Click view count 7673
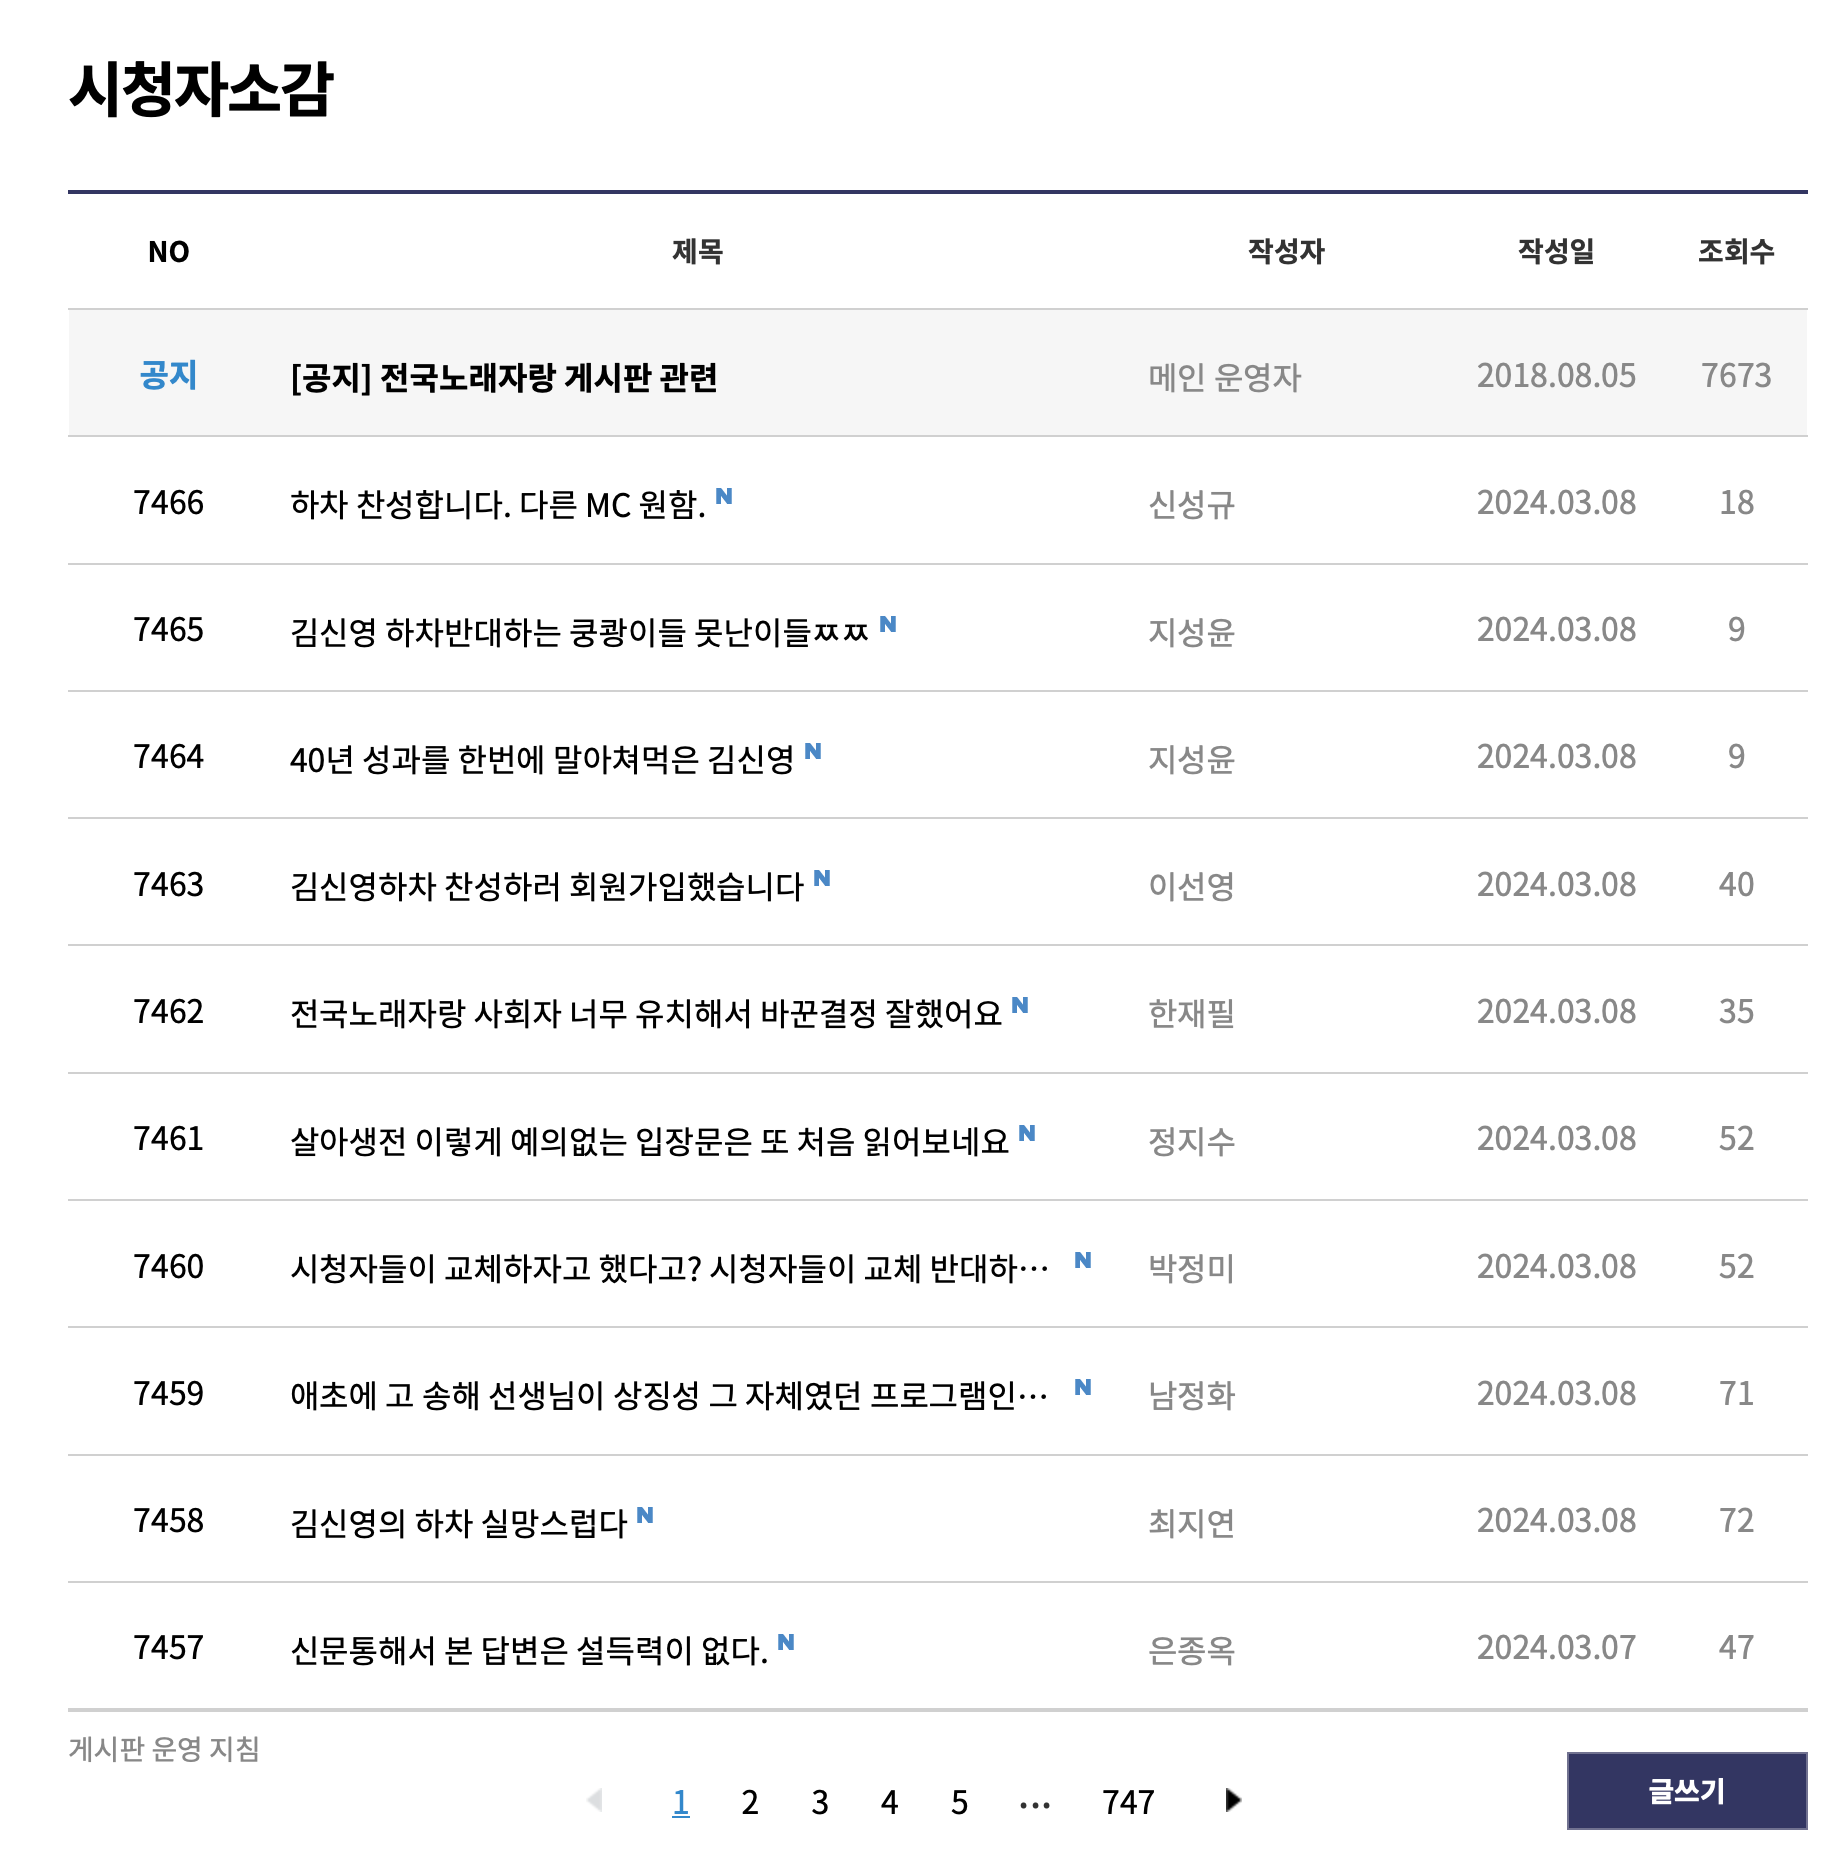 [x=1737, y=375]
